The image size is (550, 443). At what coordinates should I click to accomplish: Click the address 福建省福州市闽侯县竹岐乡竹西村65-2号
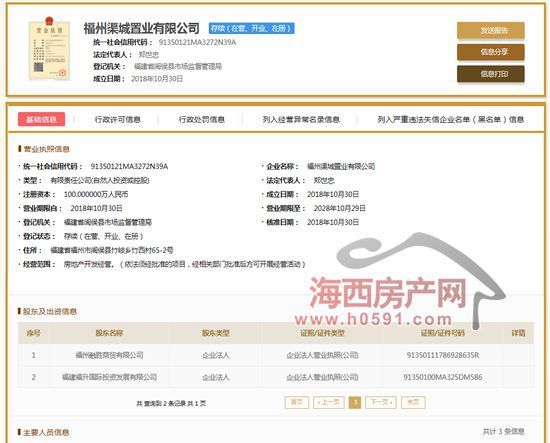112,250
